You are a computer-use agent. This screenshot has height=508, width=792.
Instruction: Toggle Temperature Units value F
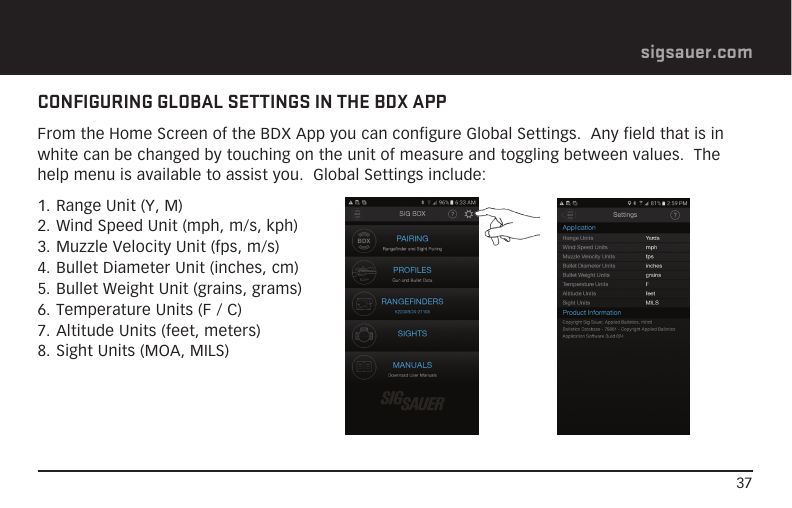tap(647, 284)
